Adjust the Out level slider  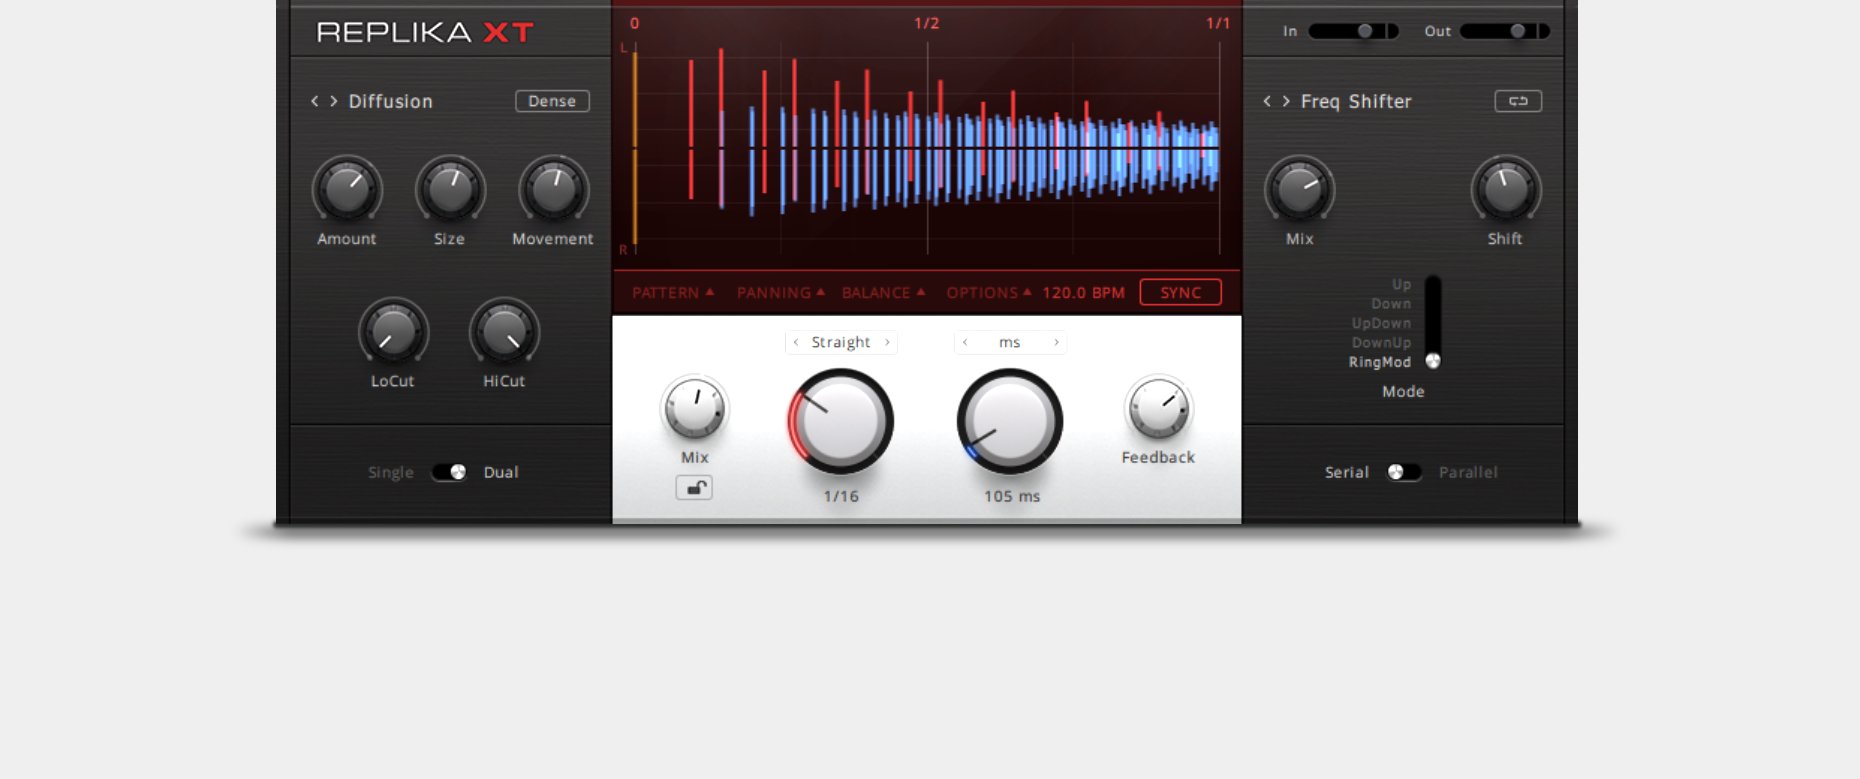pos(1505,31)
